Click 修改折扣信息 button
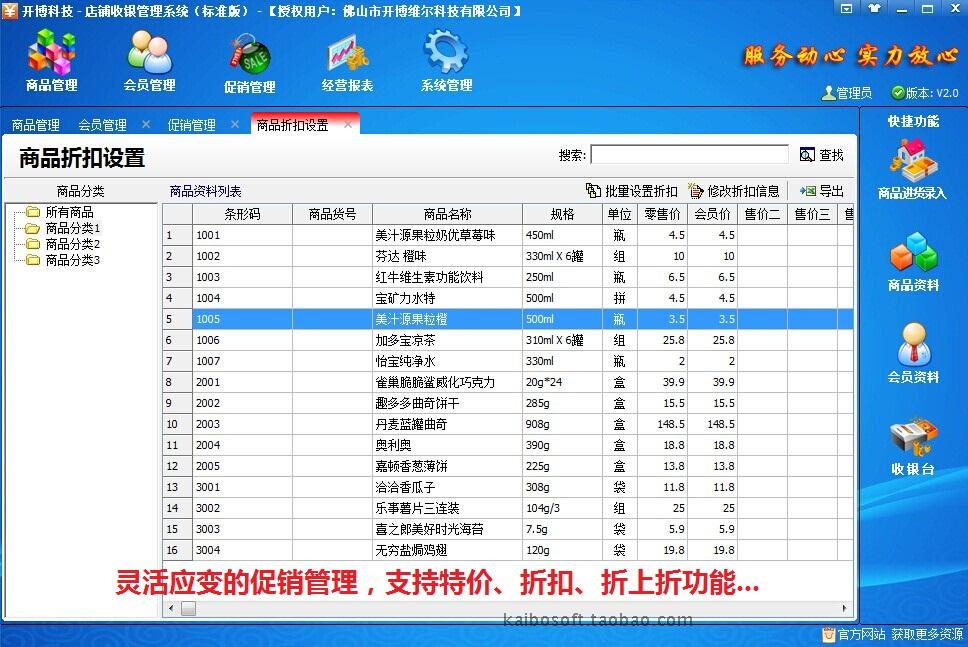The width and height of the screenshot is (968, 647). (x=734, y=191)
